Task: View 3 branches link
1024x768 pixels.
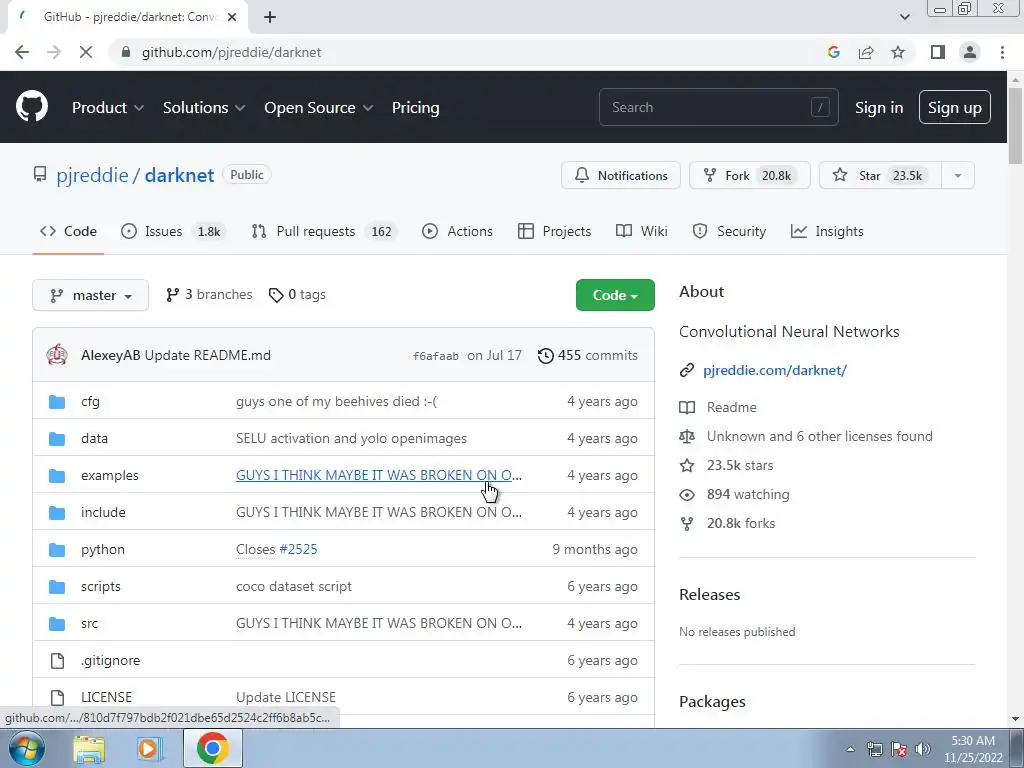Action: click(209, 295)
